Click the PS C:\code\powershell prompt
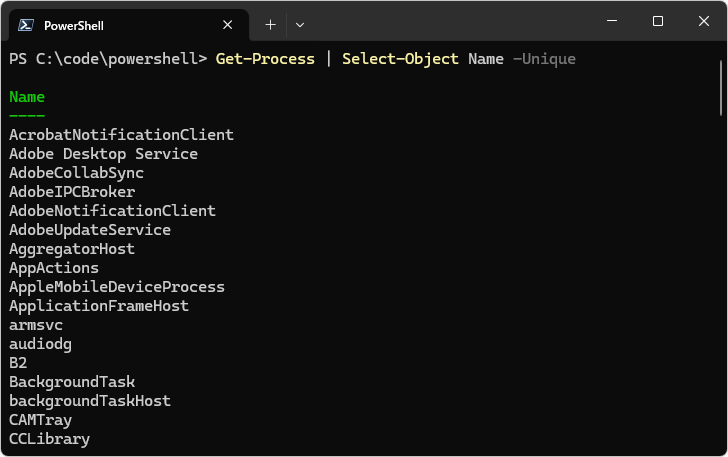This screenshot has width=728, height=457. tap(108, 59)
